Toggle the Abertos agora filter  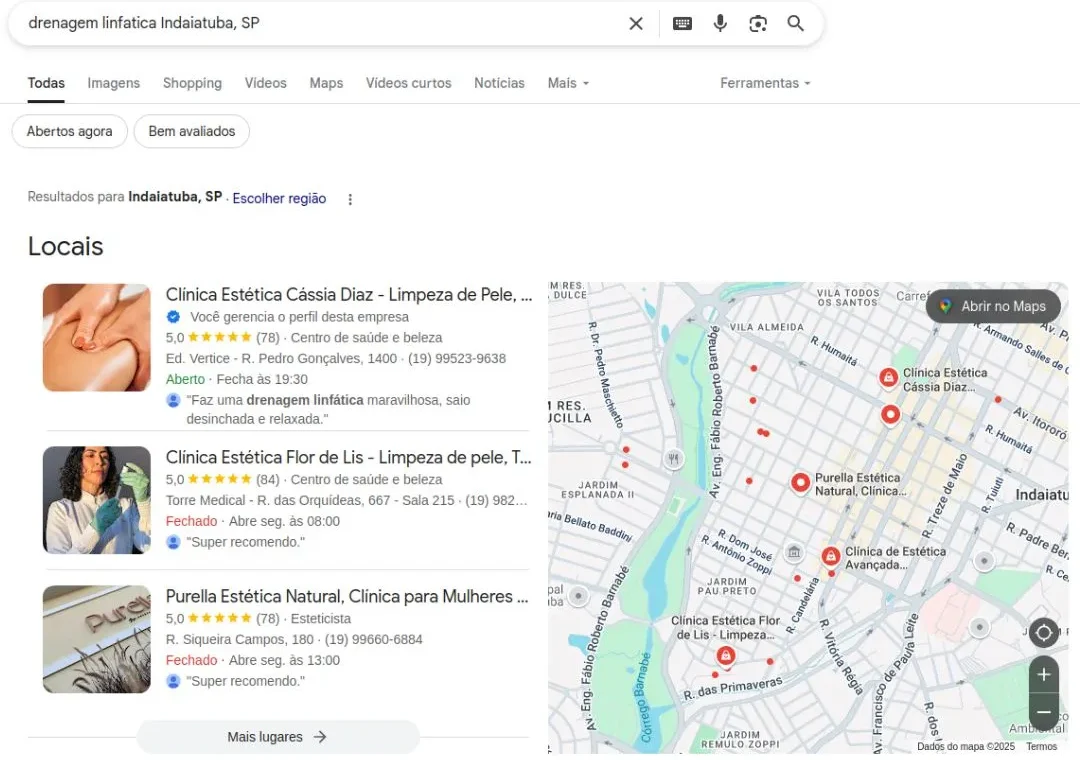(69, 131)
